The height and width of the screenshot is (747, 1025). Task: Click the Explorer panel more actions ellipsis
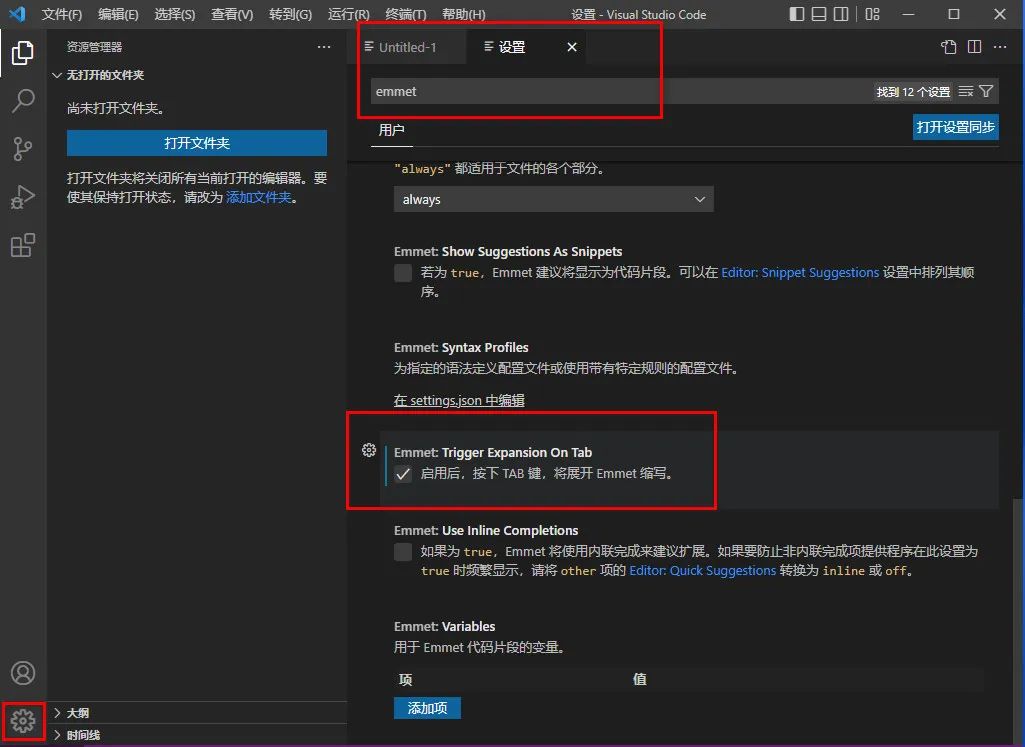[x=324, y=47]
